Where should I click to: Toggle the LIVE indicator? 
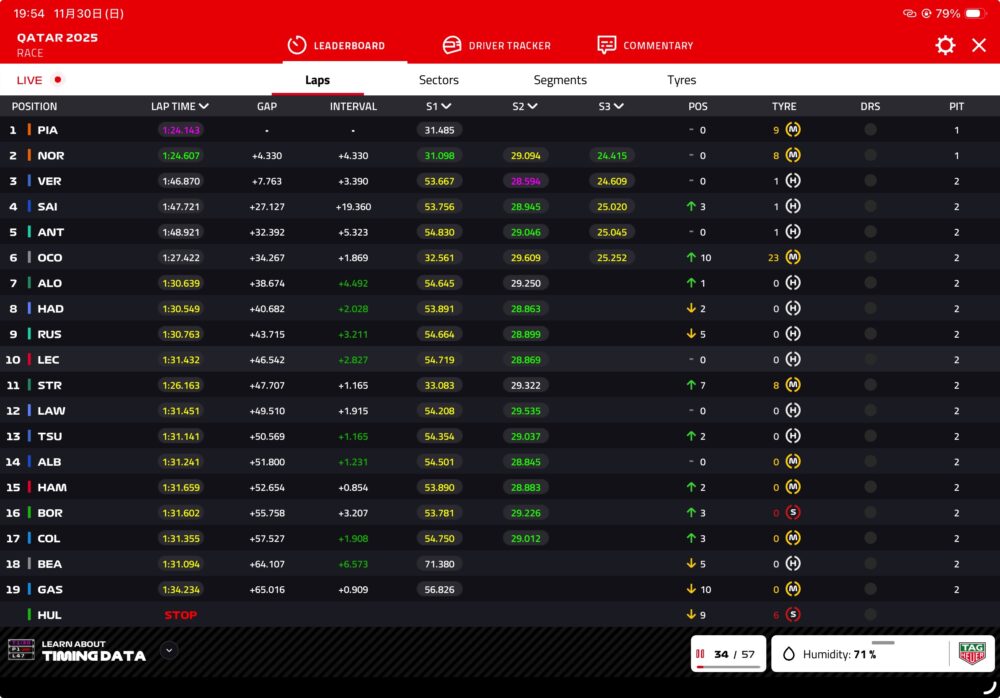tap(40, 80)
